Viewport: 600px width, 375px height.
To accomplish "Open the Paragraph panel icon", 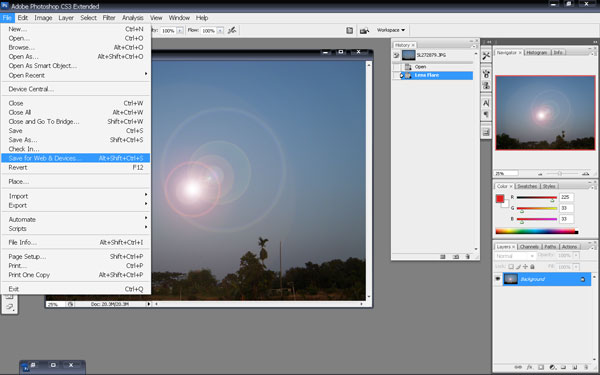I will (x=486, y=114).
